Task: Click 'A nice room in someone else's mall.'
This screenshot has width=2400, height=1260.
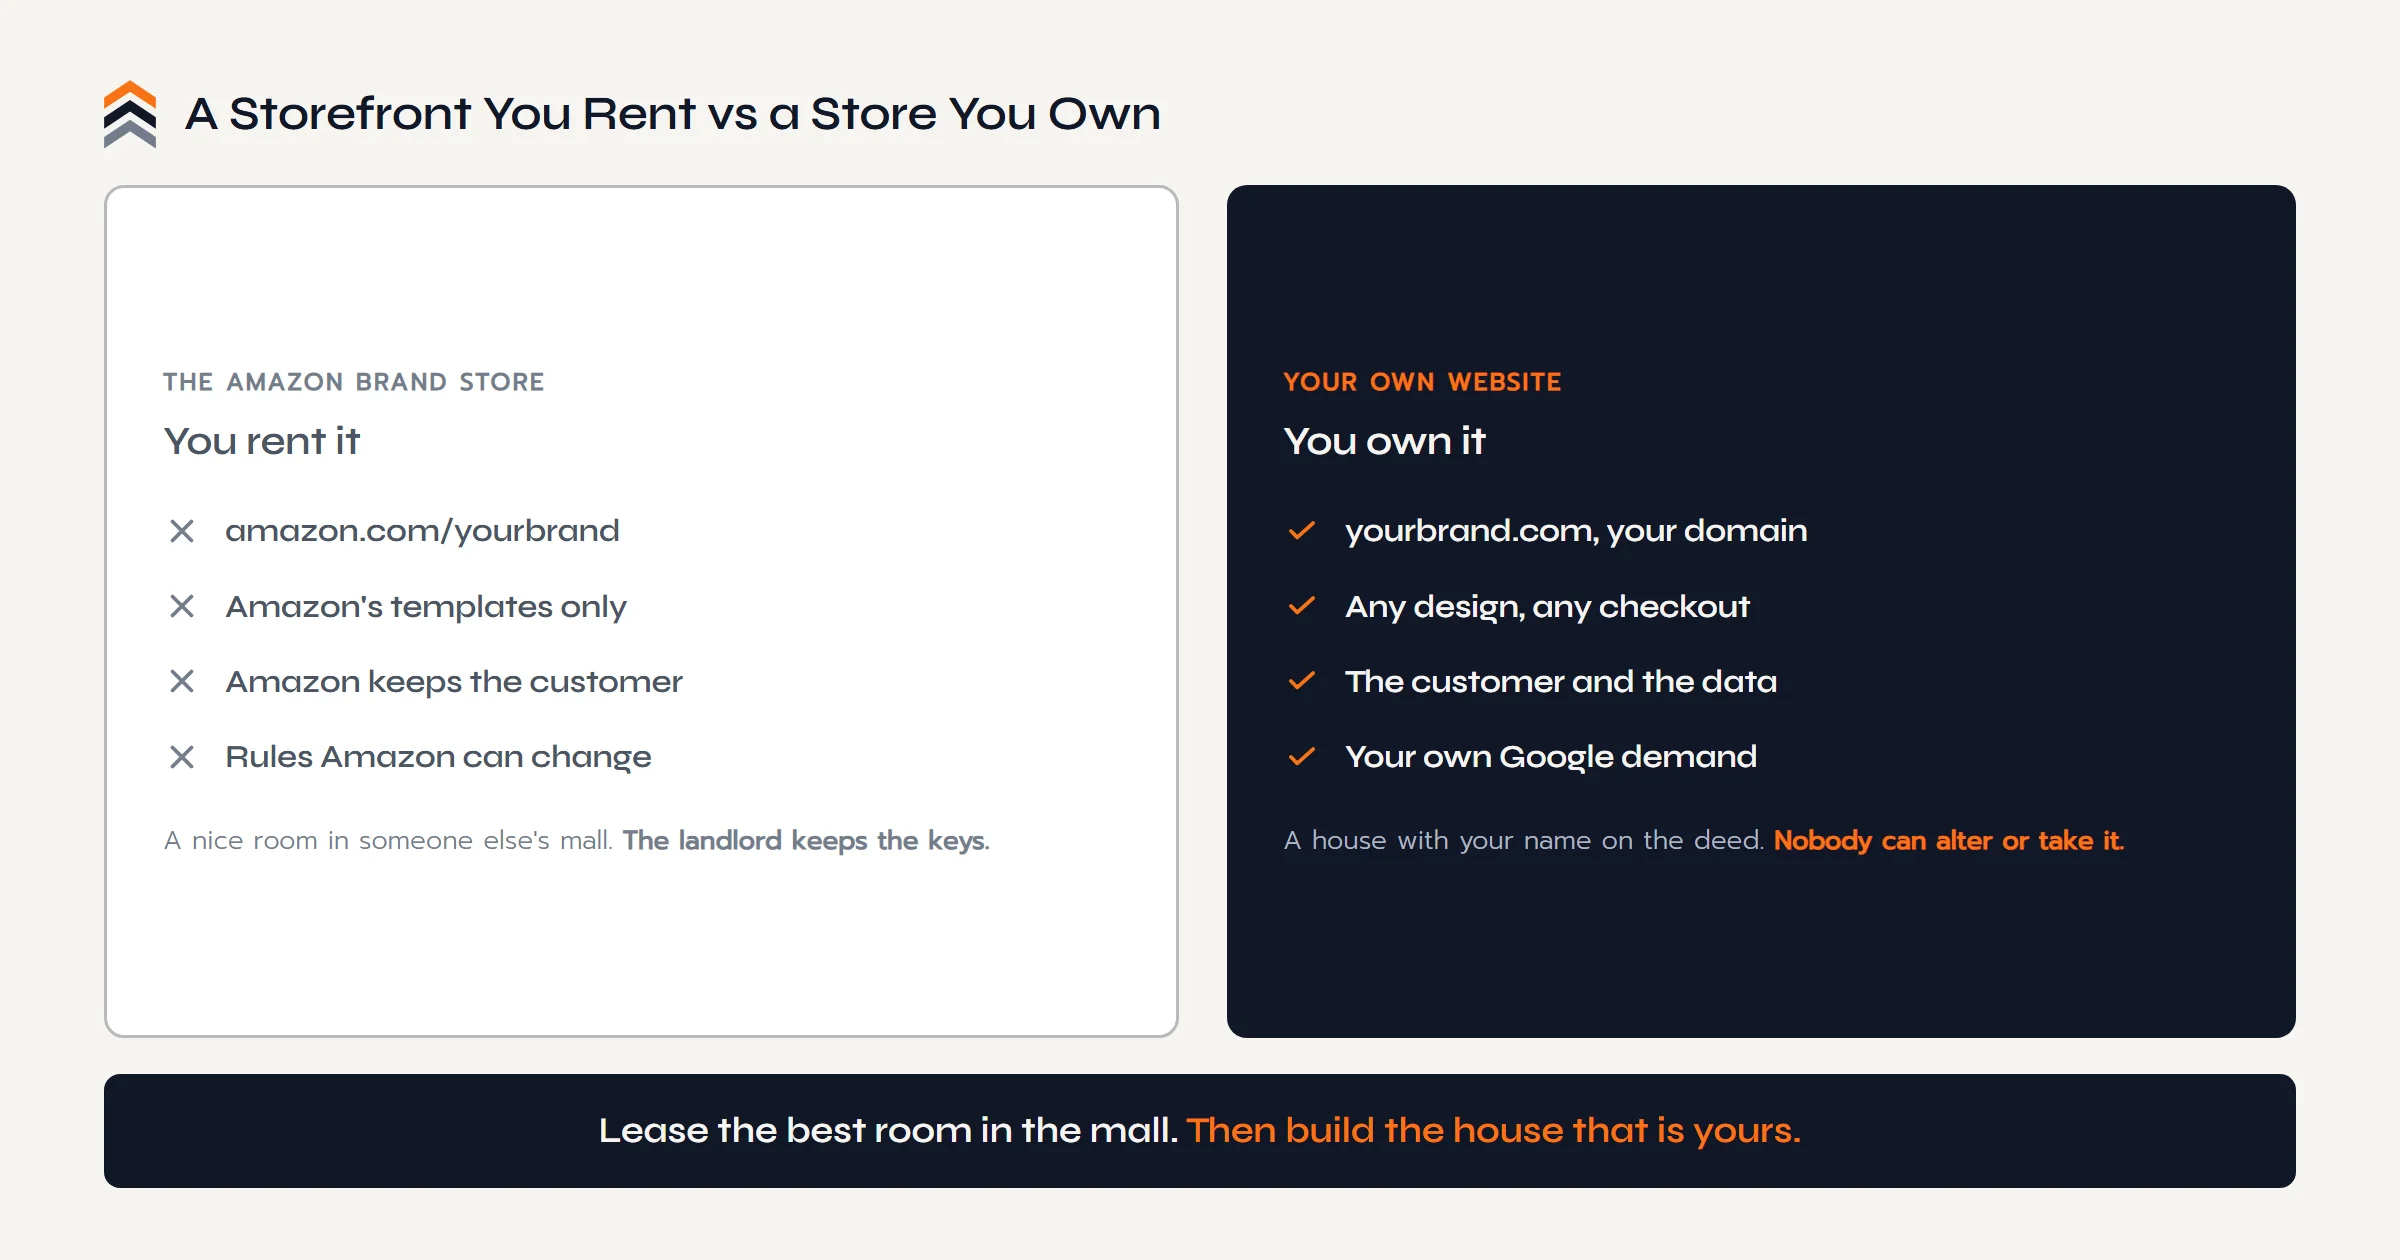Action: pyautogui.click(x=388, y=840)
